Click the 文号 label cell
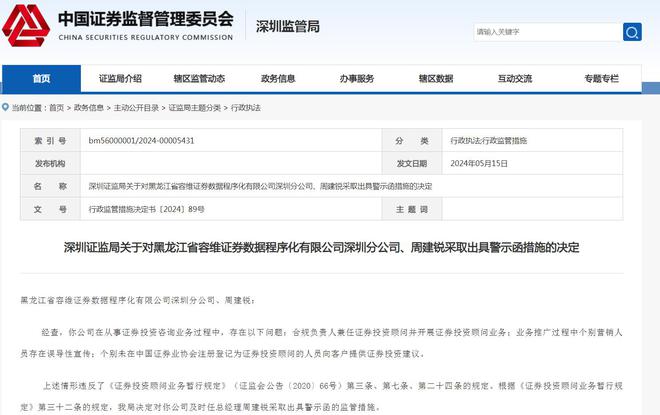 click(x=51, y=209)
